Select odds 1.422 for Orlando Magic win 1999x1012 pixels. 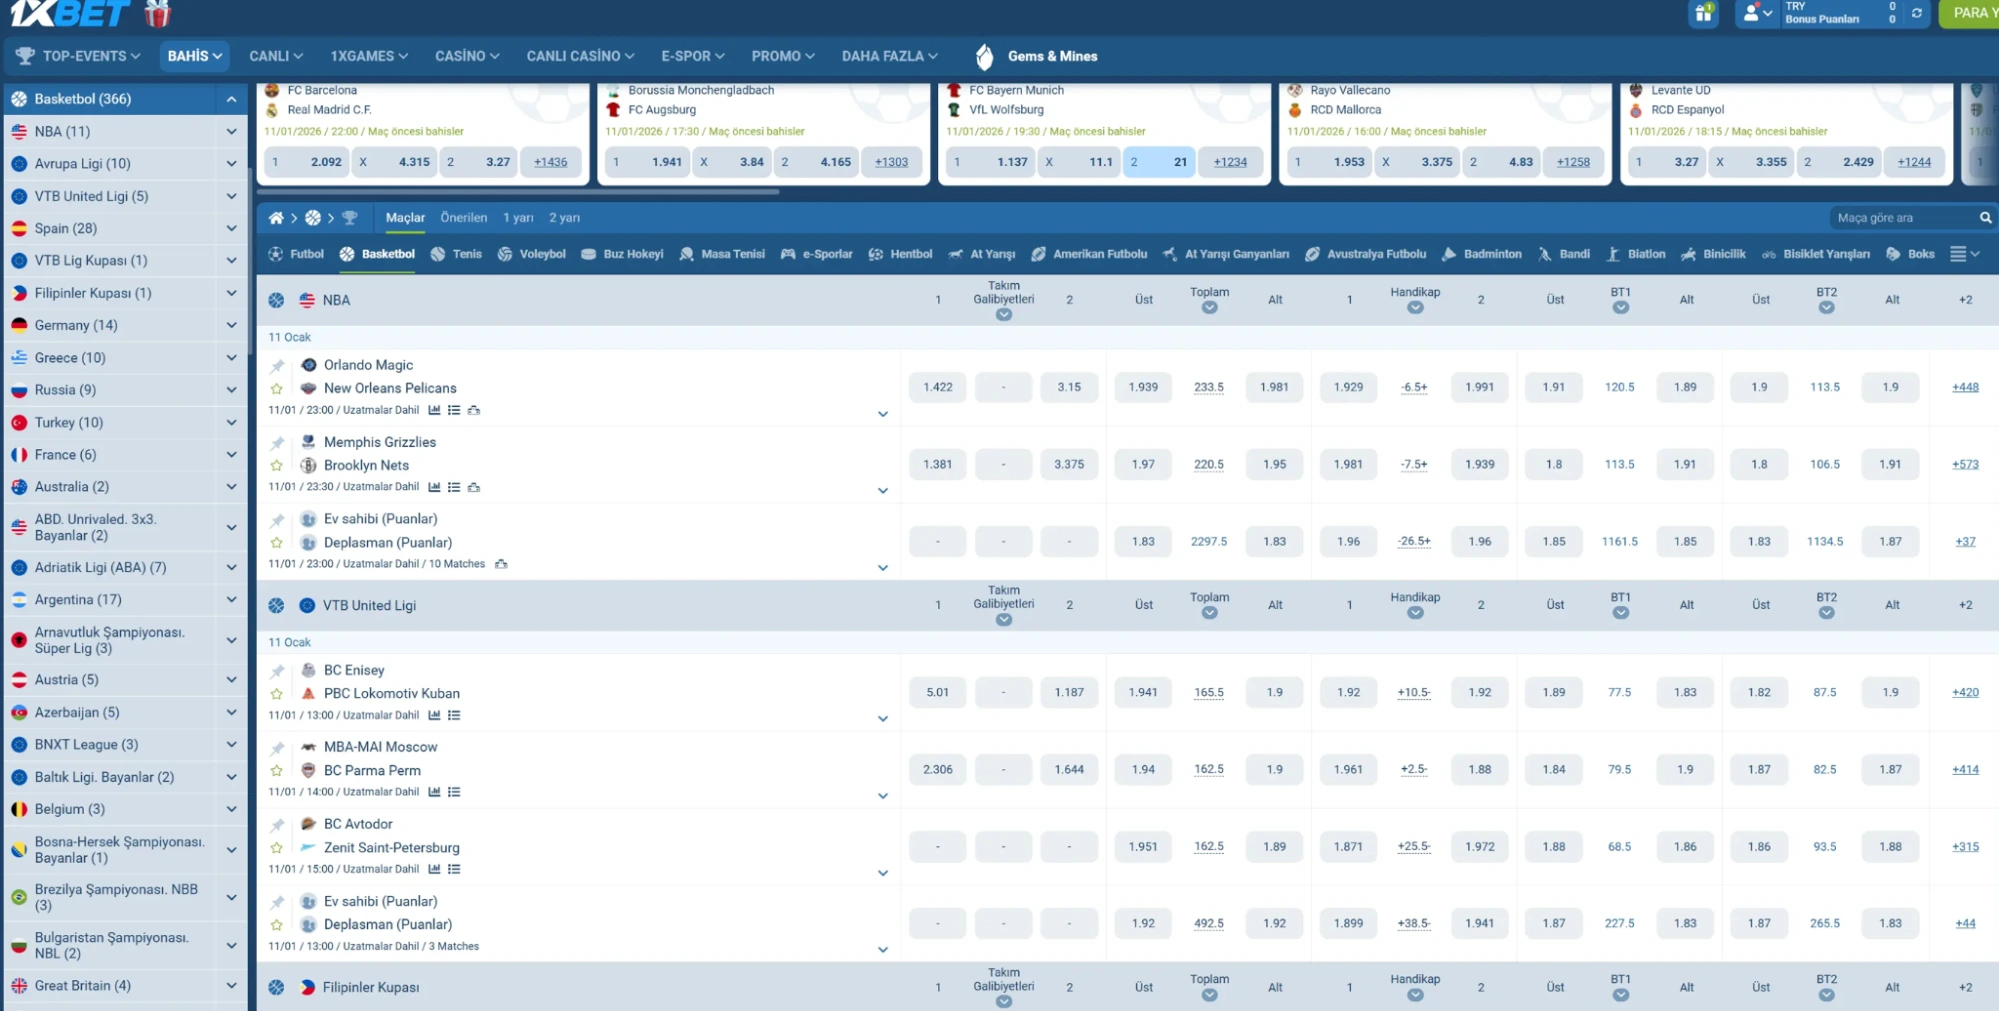(937, 388)
